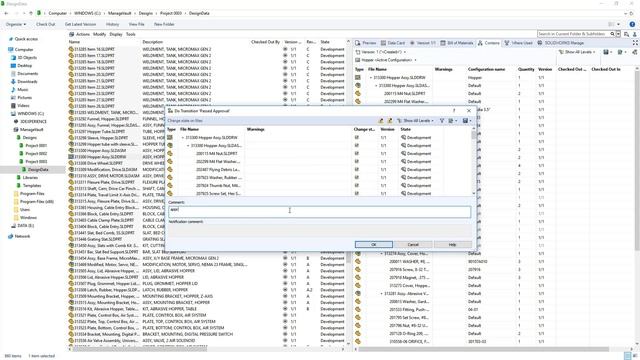Toggle change state checkbox for 200115 M4 Nut

pos(357,153)
